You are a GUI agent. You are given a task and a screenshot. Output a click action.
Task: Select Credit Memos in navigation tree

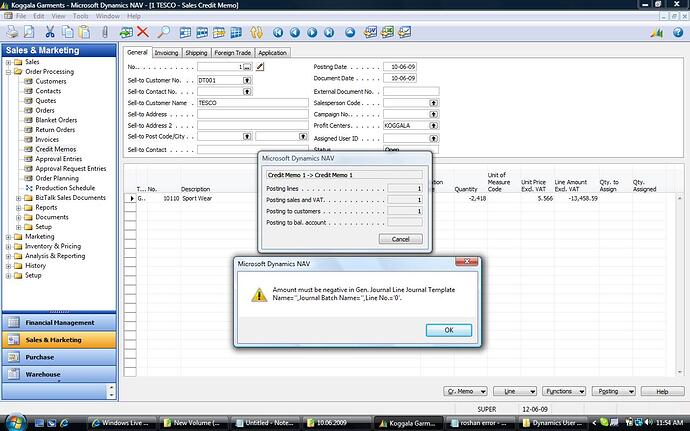pos(55,149)
